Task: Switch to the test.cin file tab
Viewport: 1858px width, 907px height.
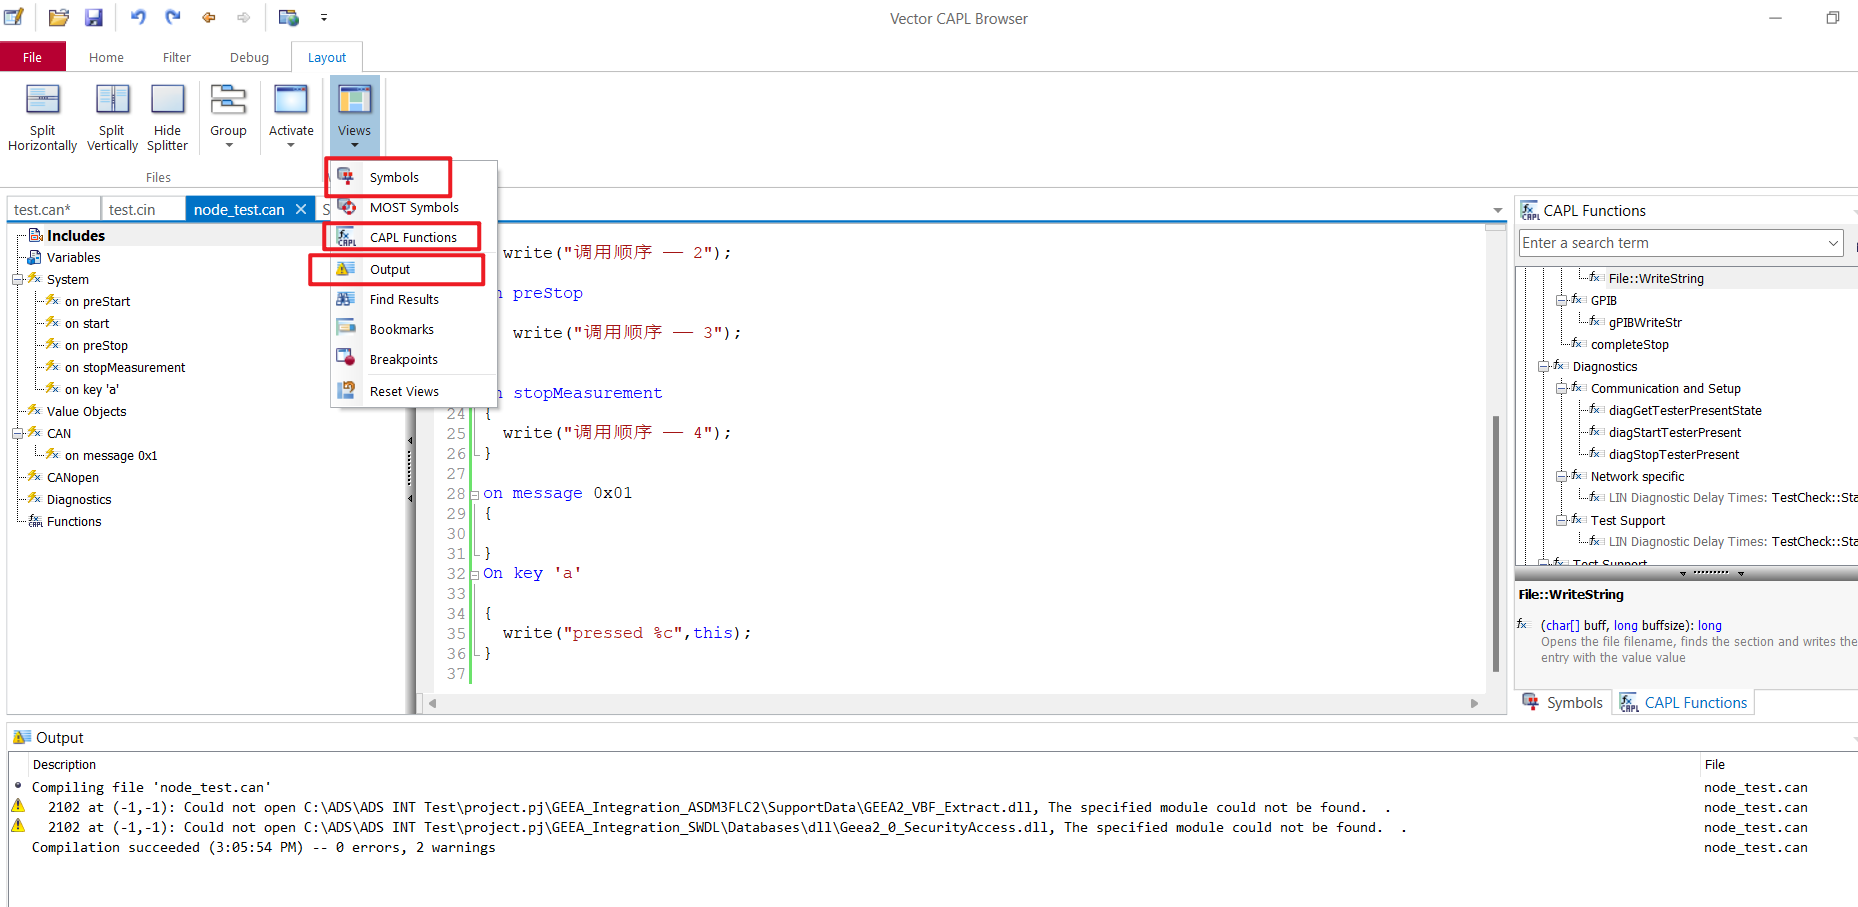Action: (142, 209)
